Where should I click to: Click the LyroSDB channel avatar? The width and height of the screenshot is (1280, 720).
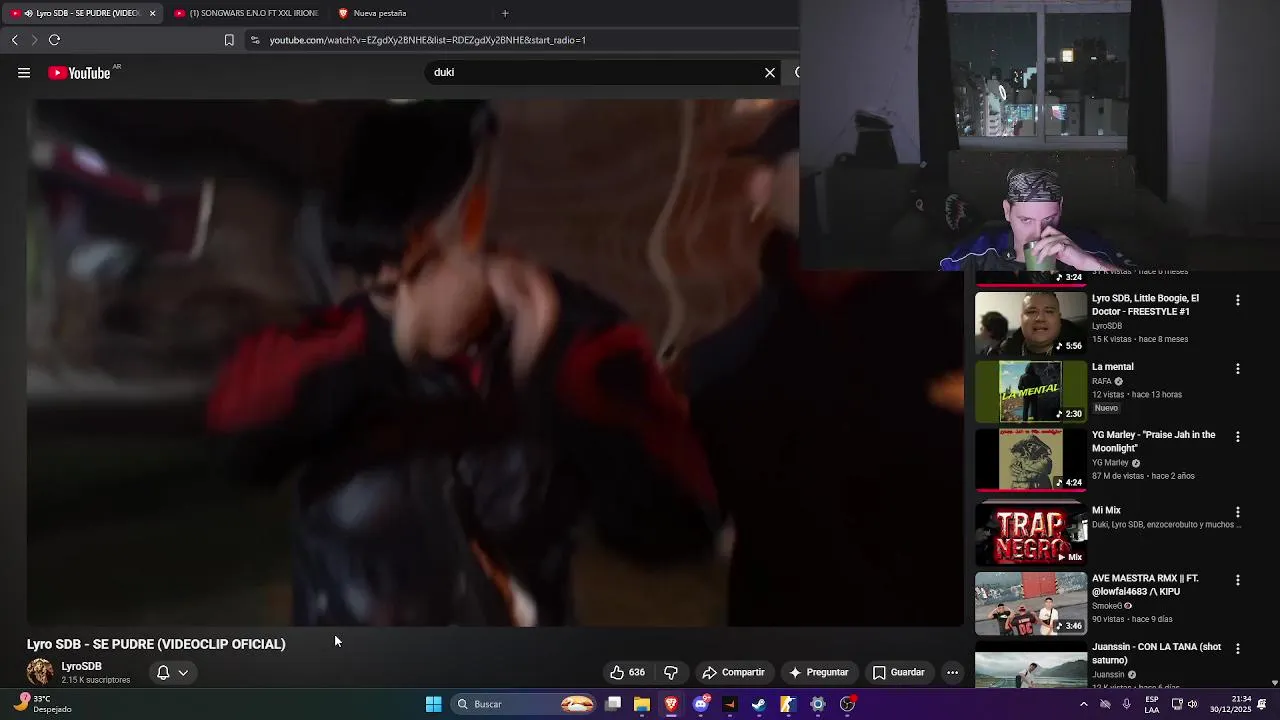coord(40,672)
